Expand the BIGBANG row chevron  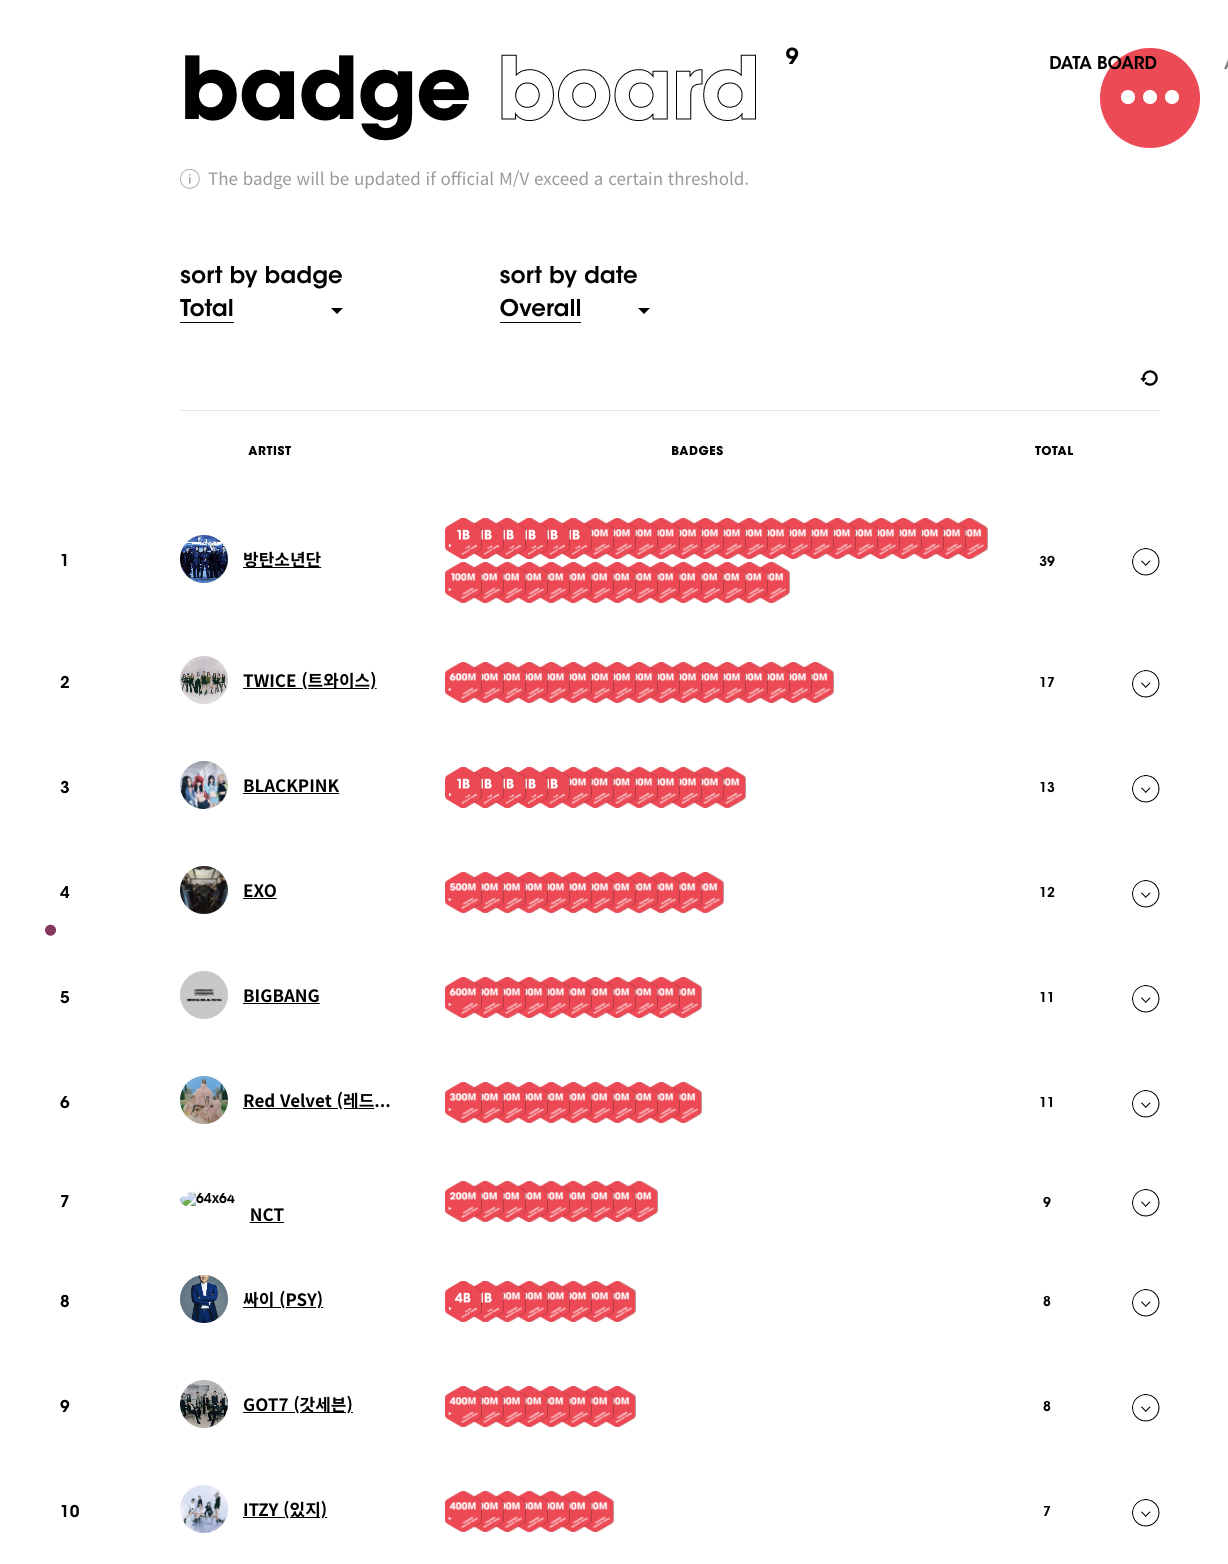coord(1145,999)
